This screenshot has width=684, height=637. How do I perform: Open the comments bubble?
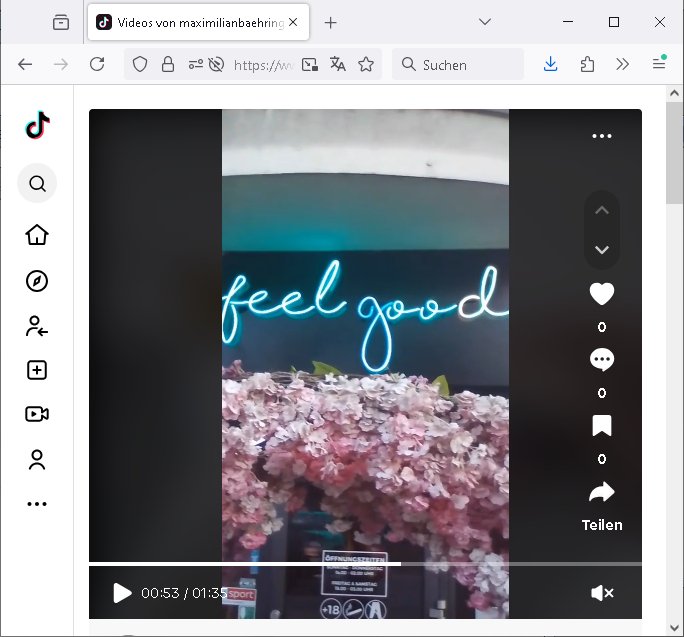pyautogui.click(x=602, y=360)
